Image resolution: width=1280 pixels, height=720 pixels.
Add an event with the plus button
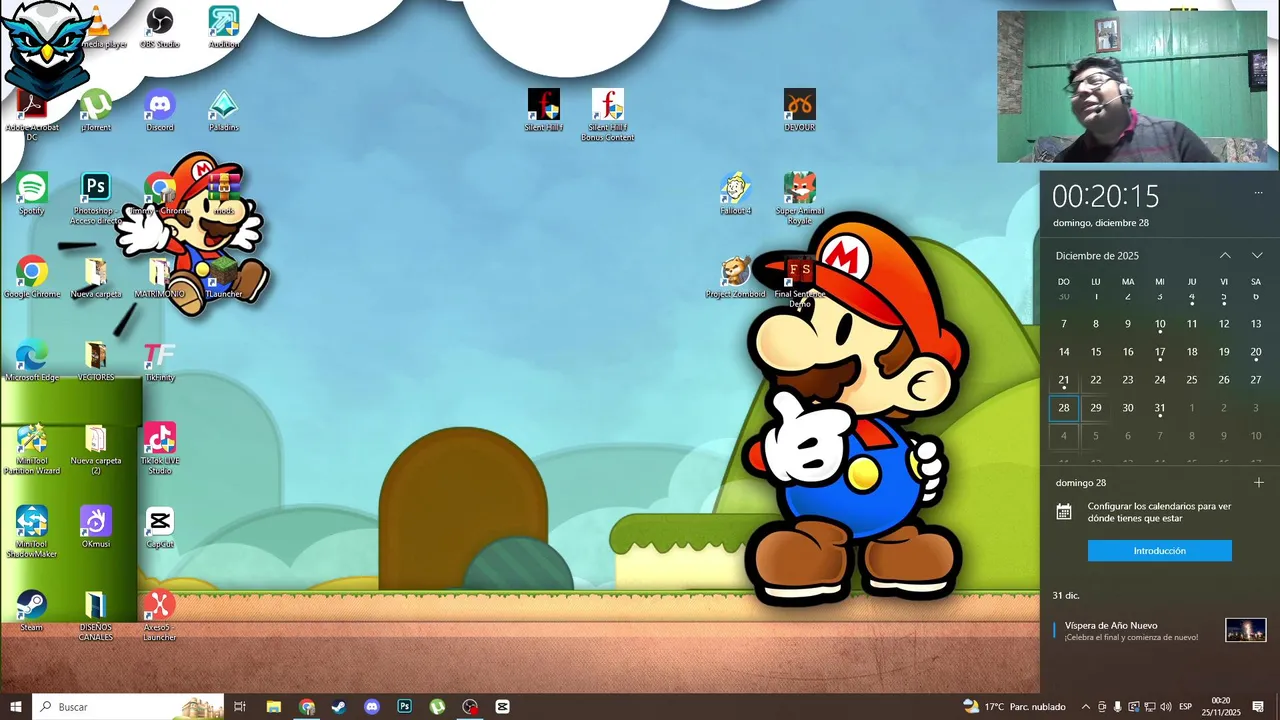pos(1259,482)
